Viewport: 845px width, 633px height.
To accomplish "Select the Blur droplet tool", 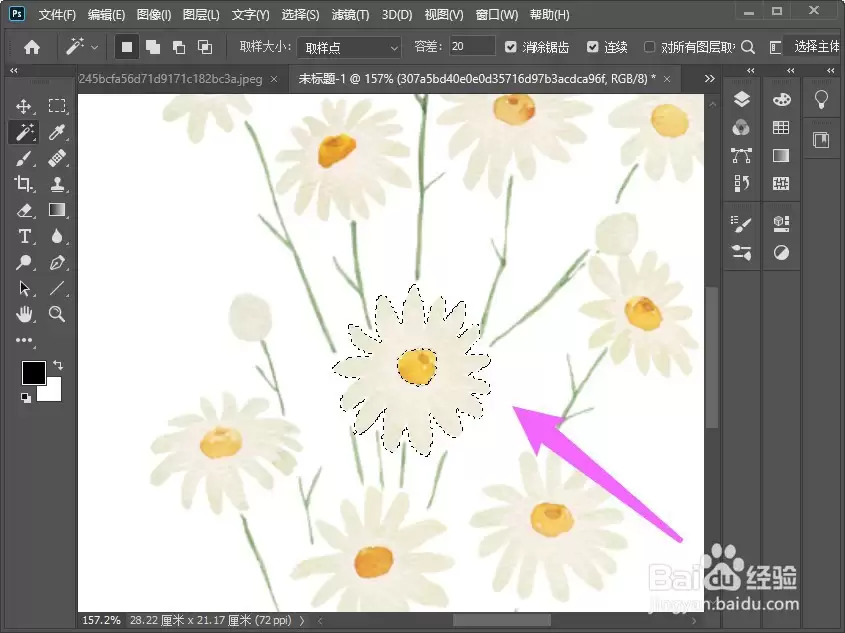I will 57,236.
